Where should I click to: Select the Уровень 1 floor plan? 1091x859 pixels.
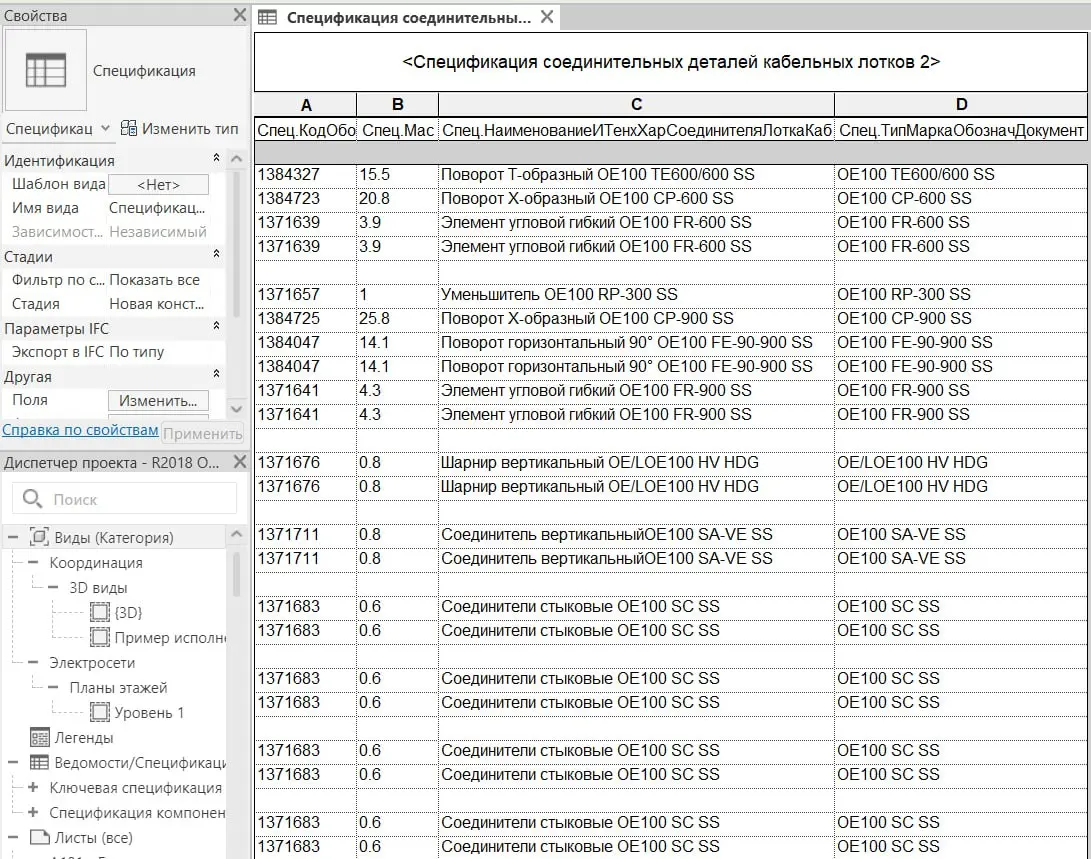pos(149,712)
